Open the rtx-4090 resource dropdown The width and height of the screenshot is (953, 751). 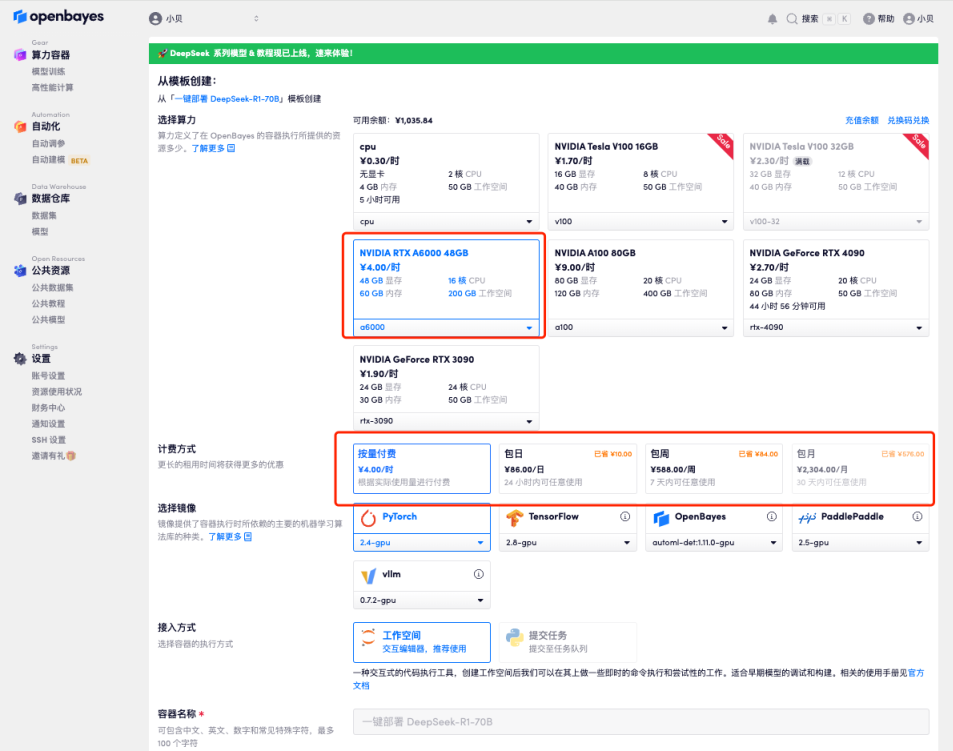[x=836, y=327]
